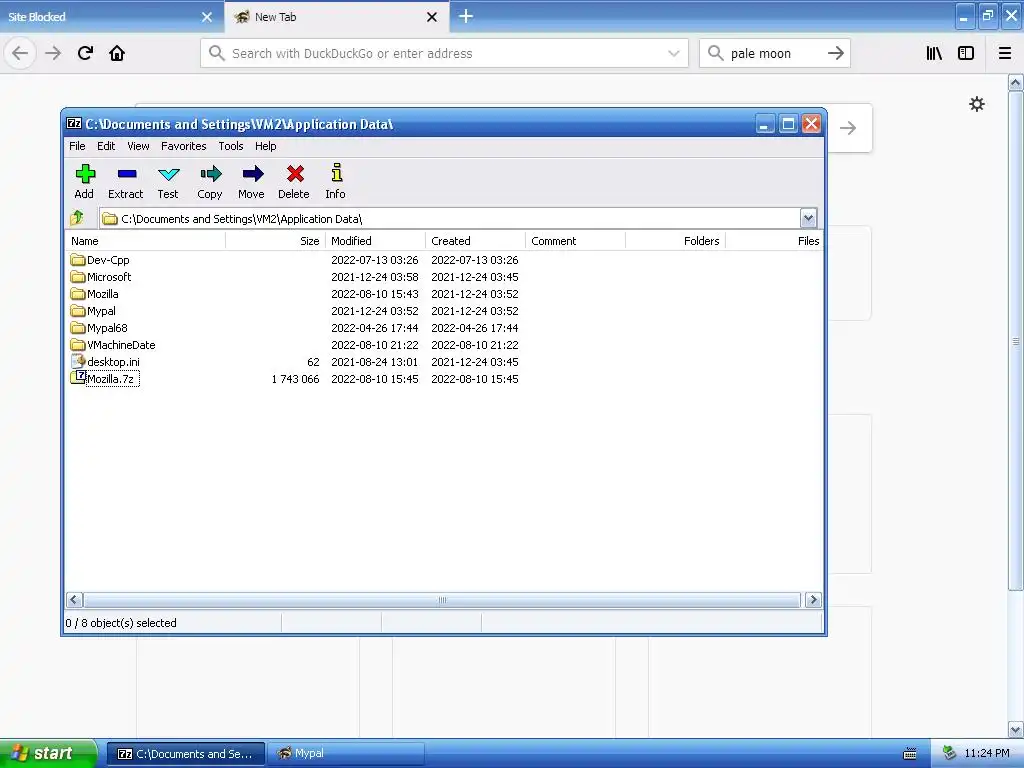Screen dimensions: 1024x768
Task: Click the Files column header
Action: pyautogui.click(x=775, y=241)
